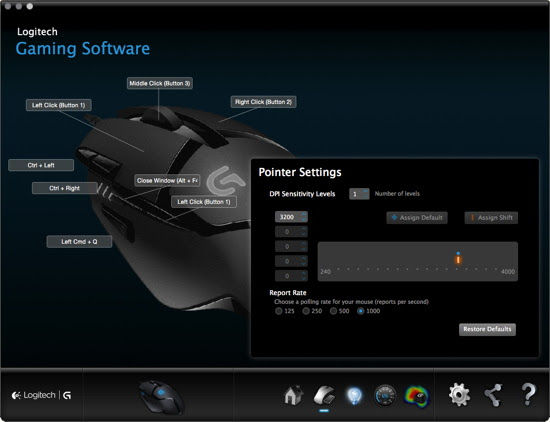Open the Home icon in bottom bar
550x422 pixels.
pyautogui.click(x=294, y=395)
